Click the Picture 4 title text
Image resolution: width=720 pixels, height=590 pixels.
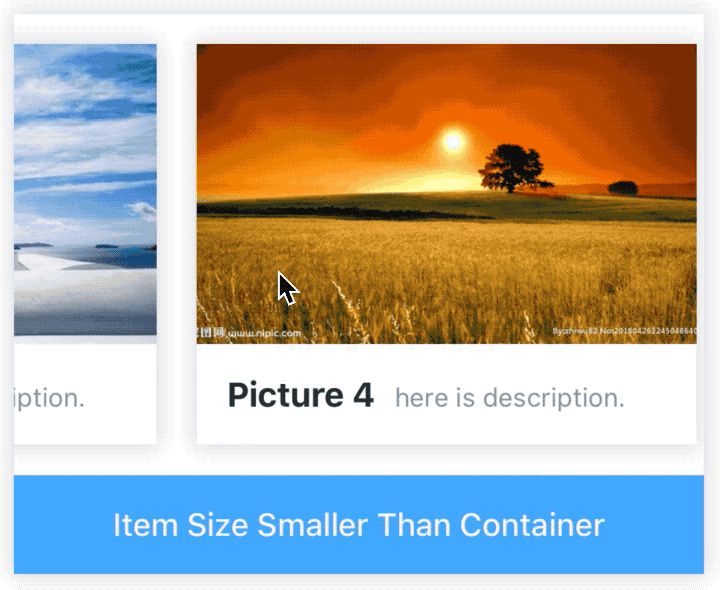tap(300, 395)
